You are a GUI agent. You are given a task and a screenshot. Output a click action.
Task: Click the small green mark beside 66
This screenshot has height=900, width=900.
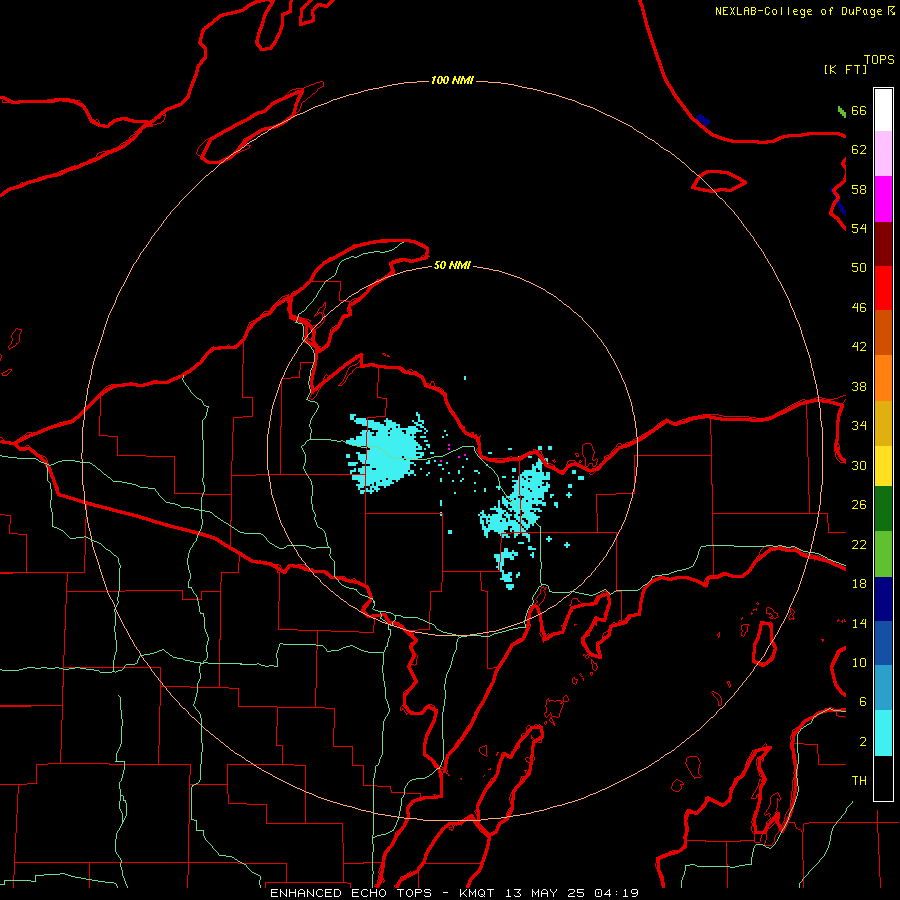point(841,111)
